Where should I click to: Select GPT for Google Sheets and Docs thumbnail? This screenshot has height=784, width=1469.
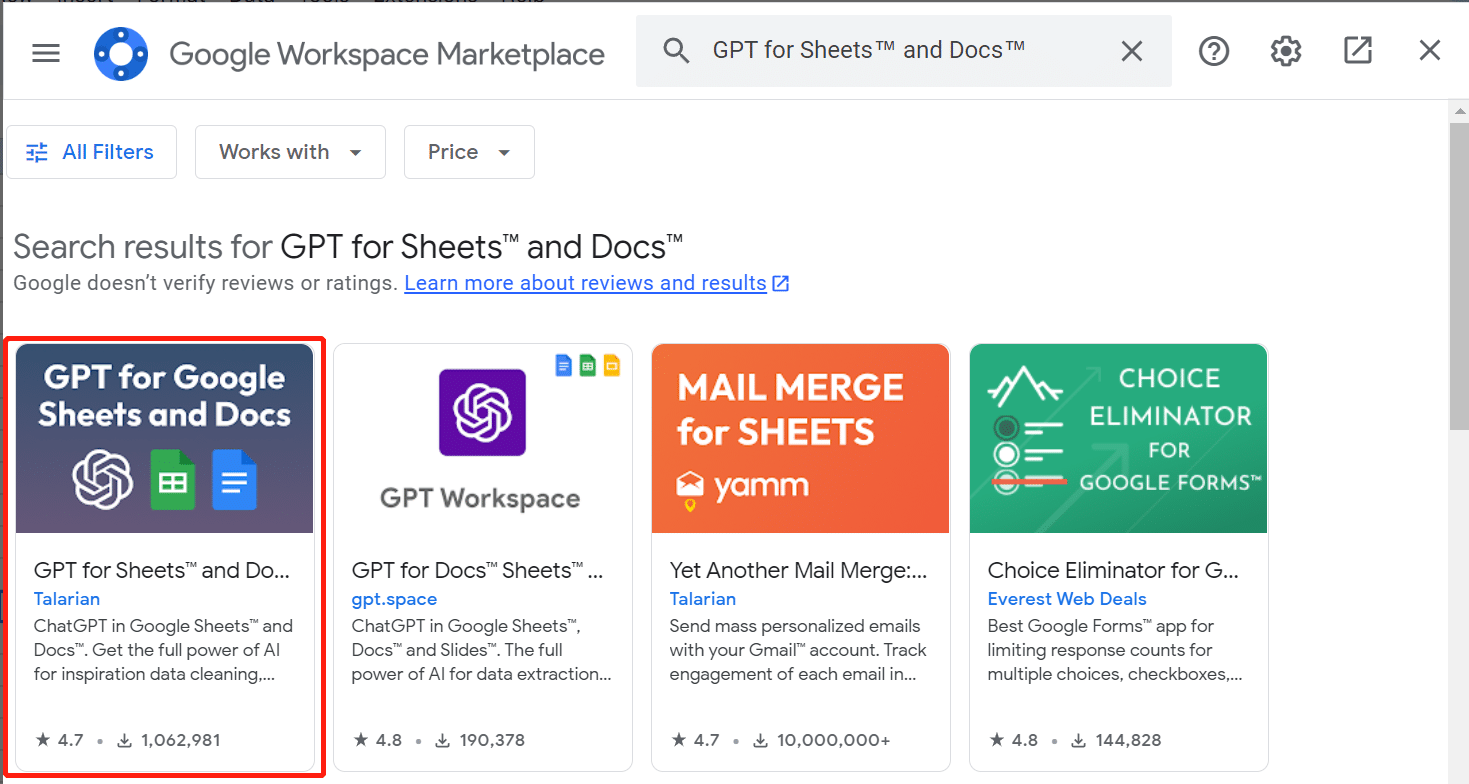point(165,438)
